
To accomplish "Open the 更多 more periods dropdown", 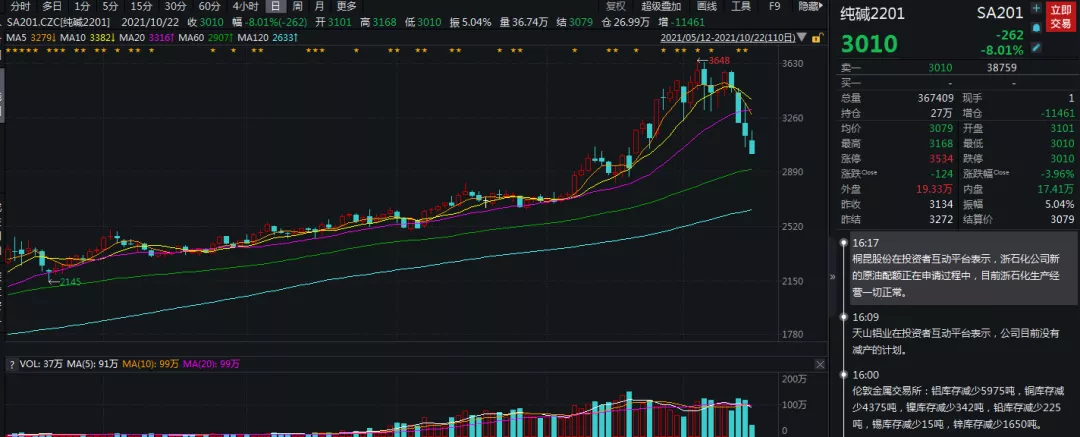I will tap(346, 7).
